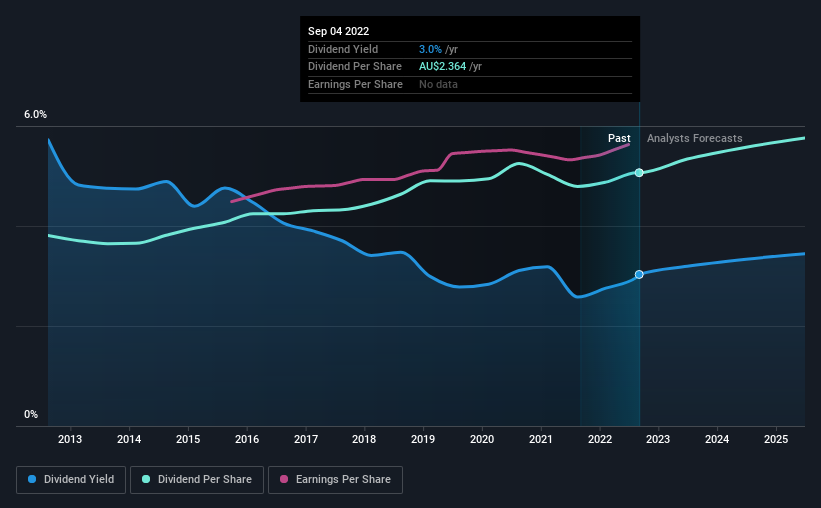Click the AU$2.364 dividend per share value
The width and height of the screenshot is (821, 508).
point(442,67)
